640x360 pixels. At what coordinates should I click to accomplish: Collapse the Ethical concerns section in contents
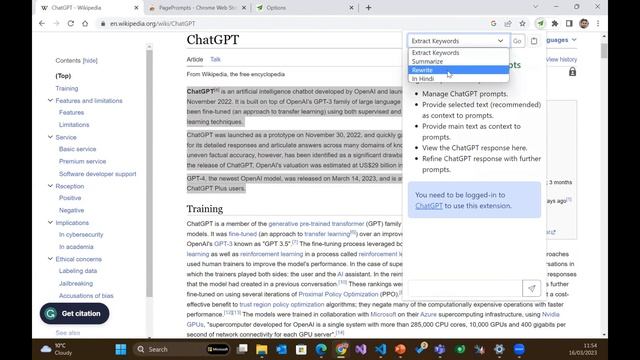tap(50, 259)
